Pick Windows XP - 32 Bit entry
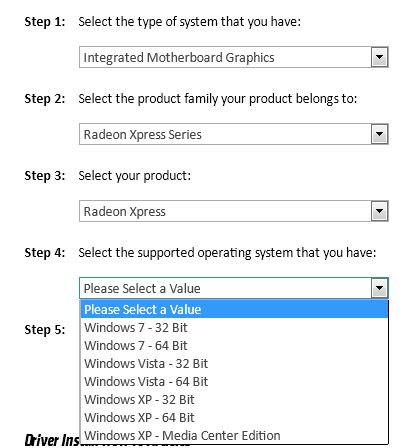 point(234,400)
